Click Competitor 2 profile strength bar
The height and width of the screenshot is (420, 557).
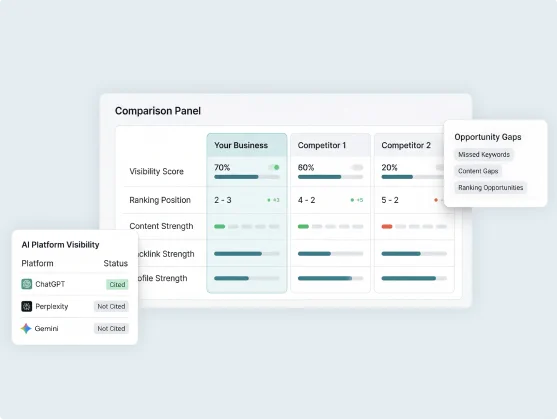pyautogui.click(x=414, y=278)
